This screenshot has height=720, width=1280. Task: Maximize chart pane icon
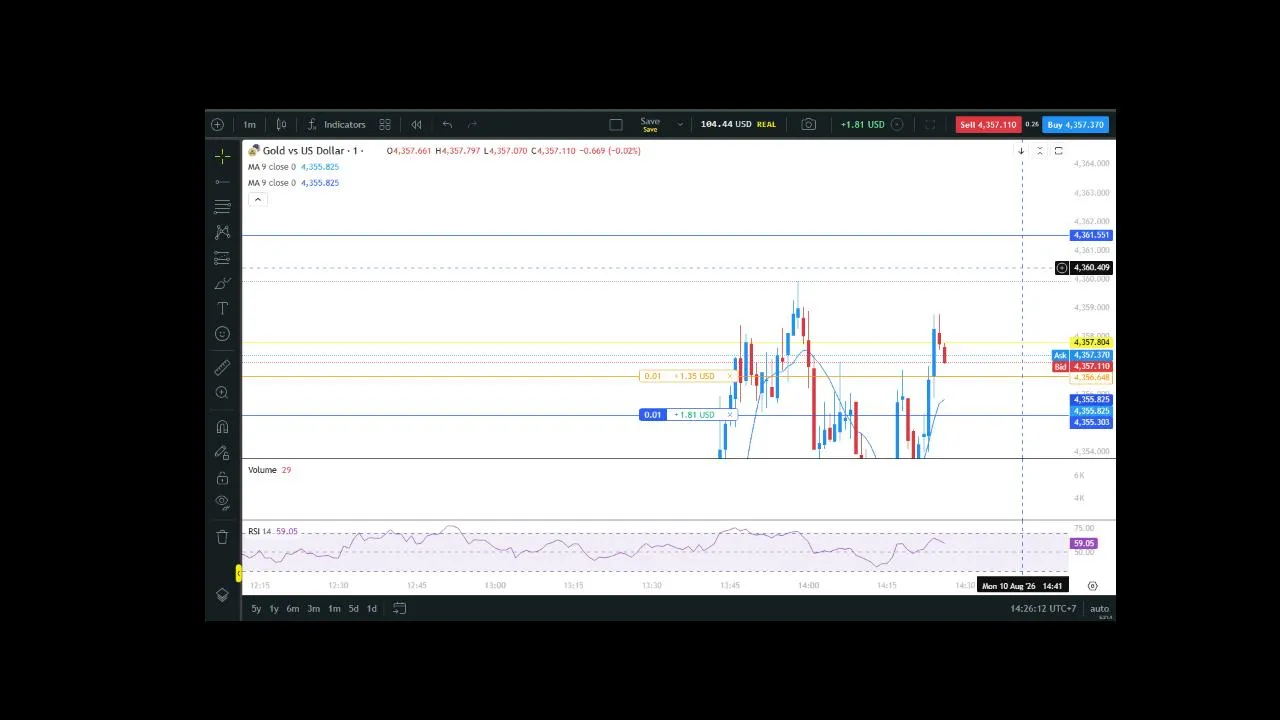(x=1058, y=151)
